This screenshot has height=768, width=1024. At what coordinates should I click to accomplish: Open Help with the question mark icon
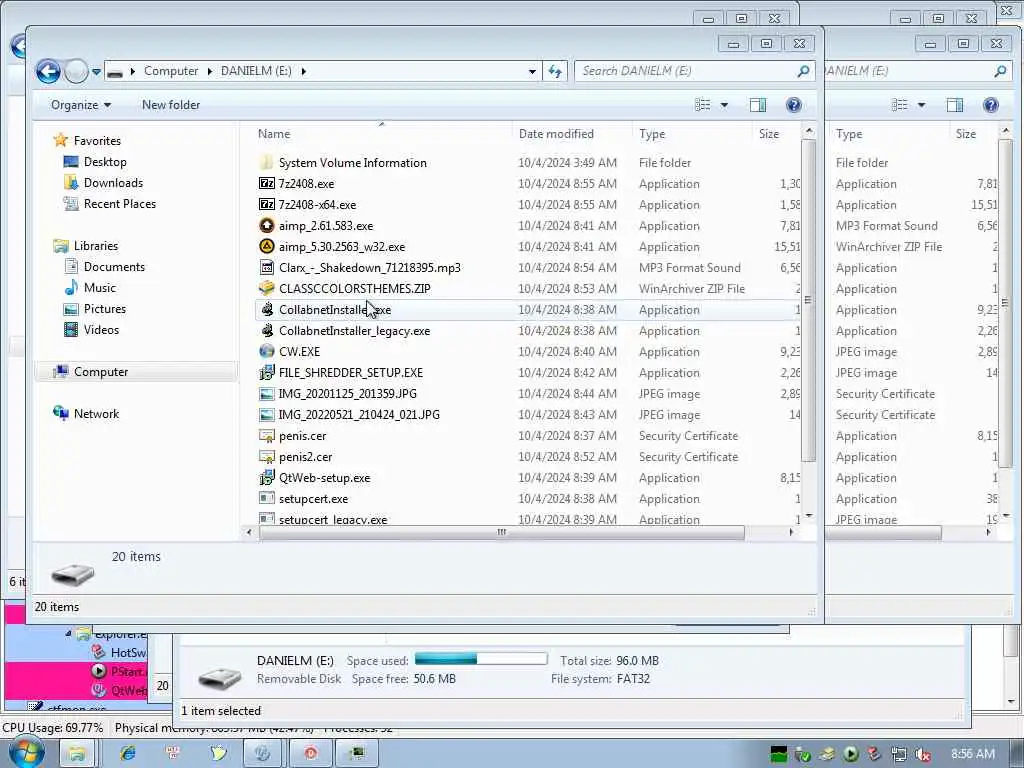tap(793, 105)
